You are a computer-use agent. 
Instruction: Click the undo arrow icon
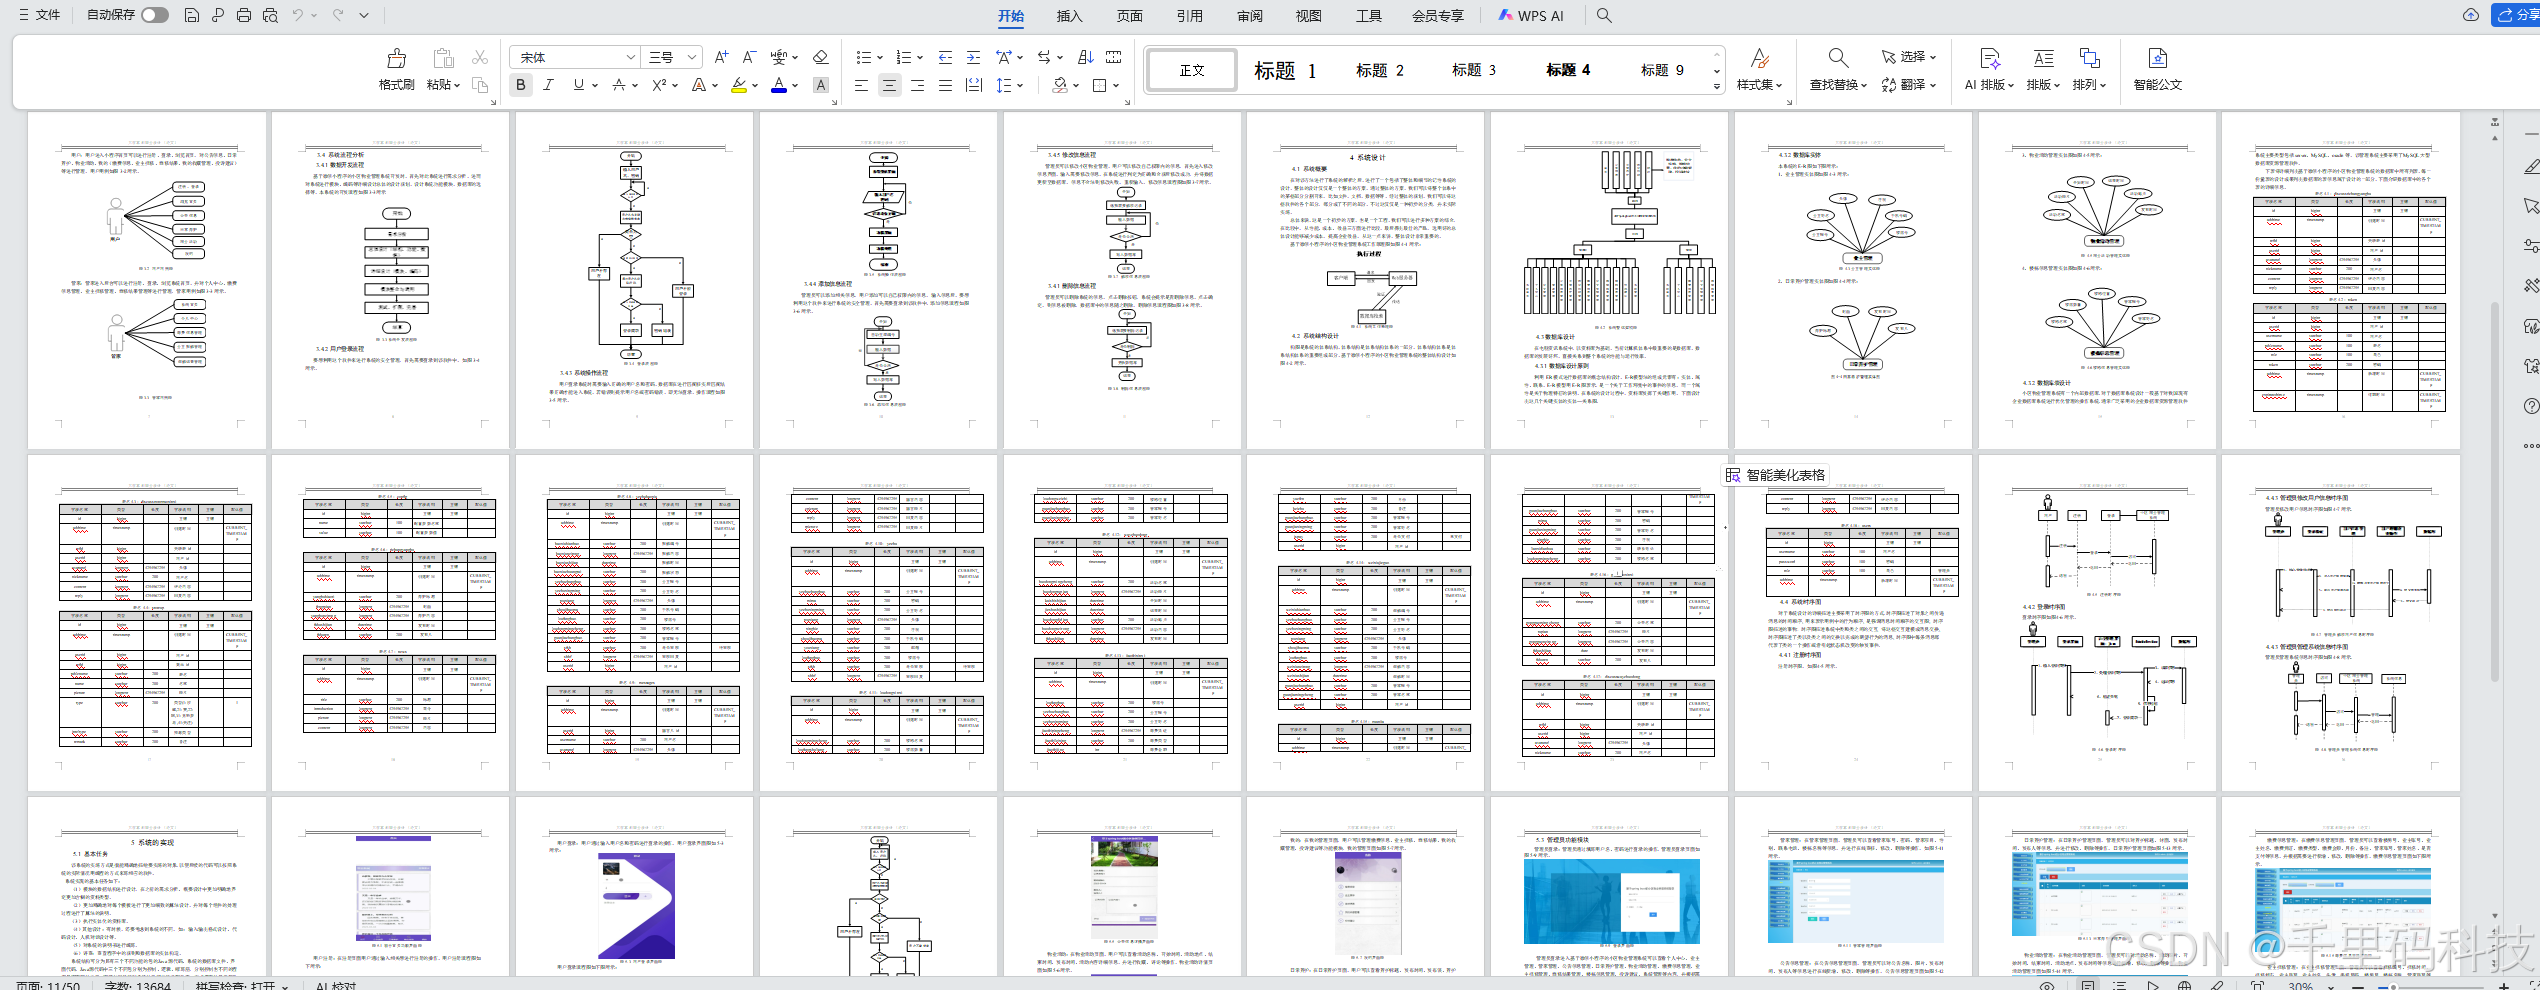pyautogui.click(x=298, y=15)
